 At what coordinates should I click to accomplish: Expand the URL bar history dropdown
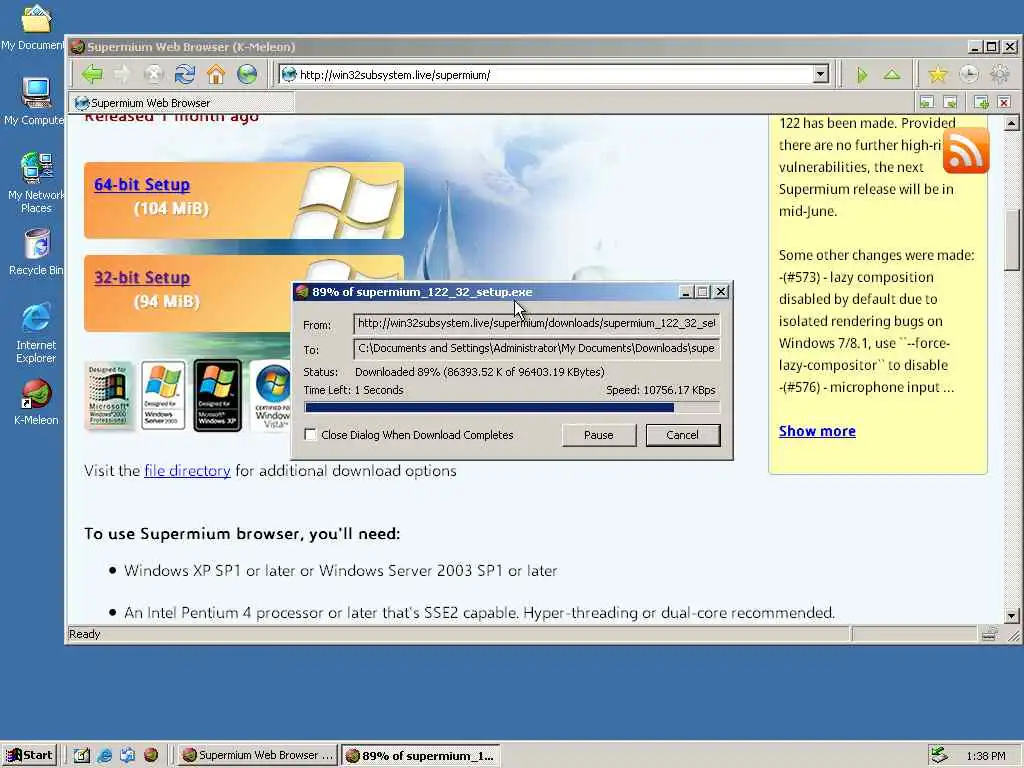[x=821, y=74]
